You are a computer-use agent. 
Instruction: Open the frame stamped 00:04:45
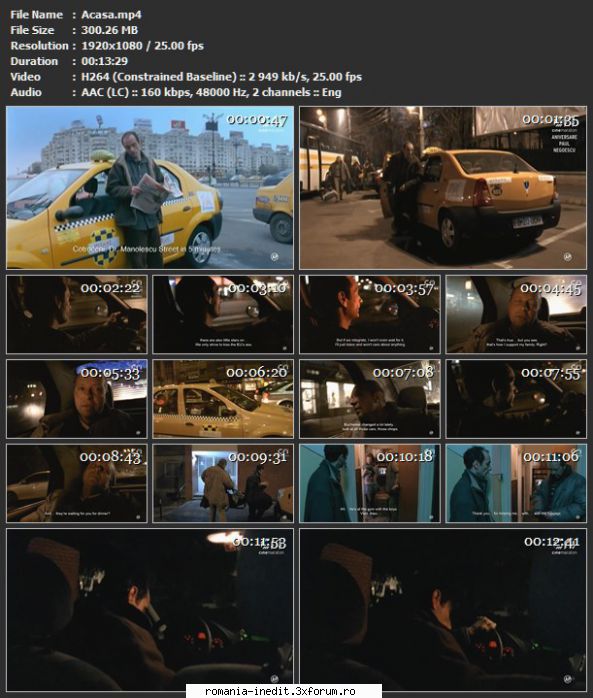pos(516,314)
